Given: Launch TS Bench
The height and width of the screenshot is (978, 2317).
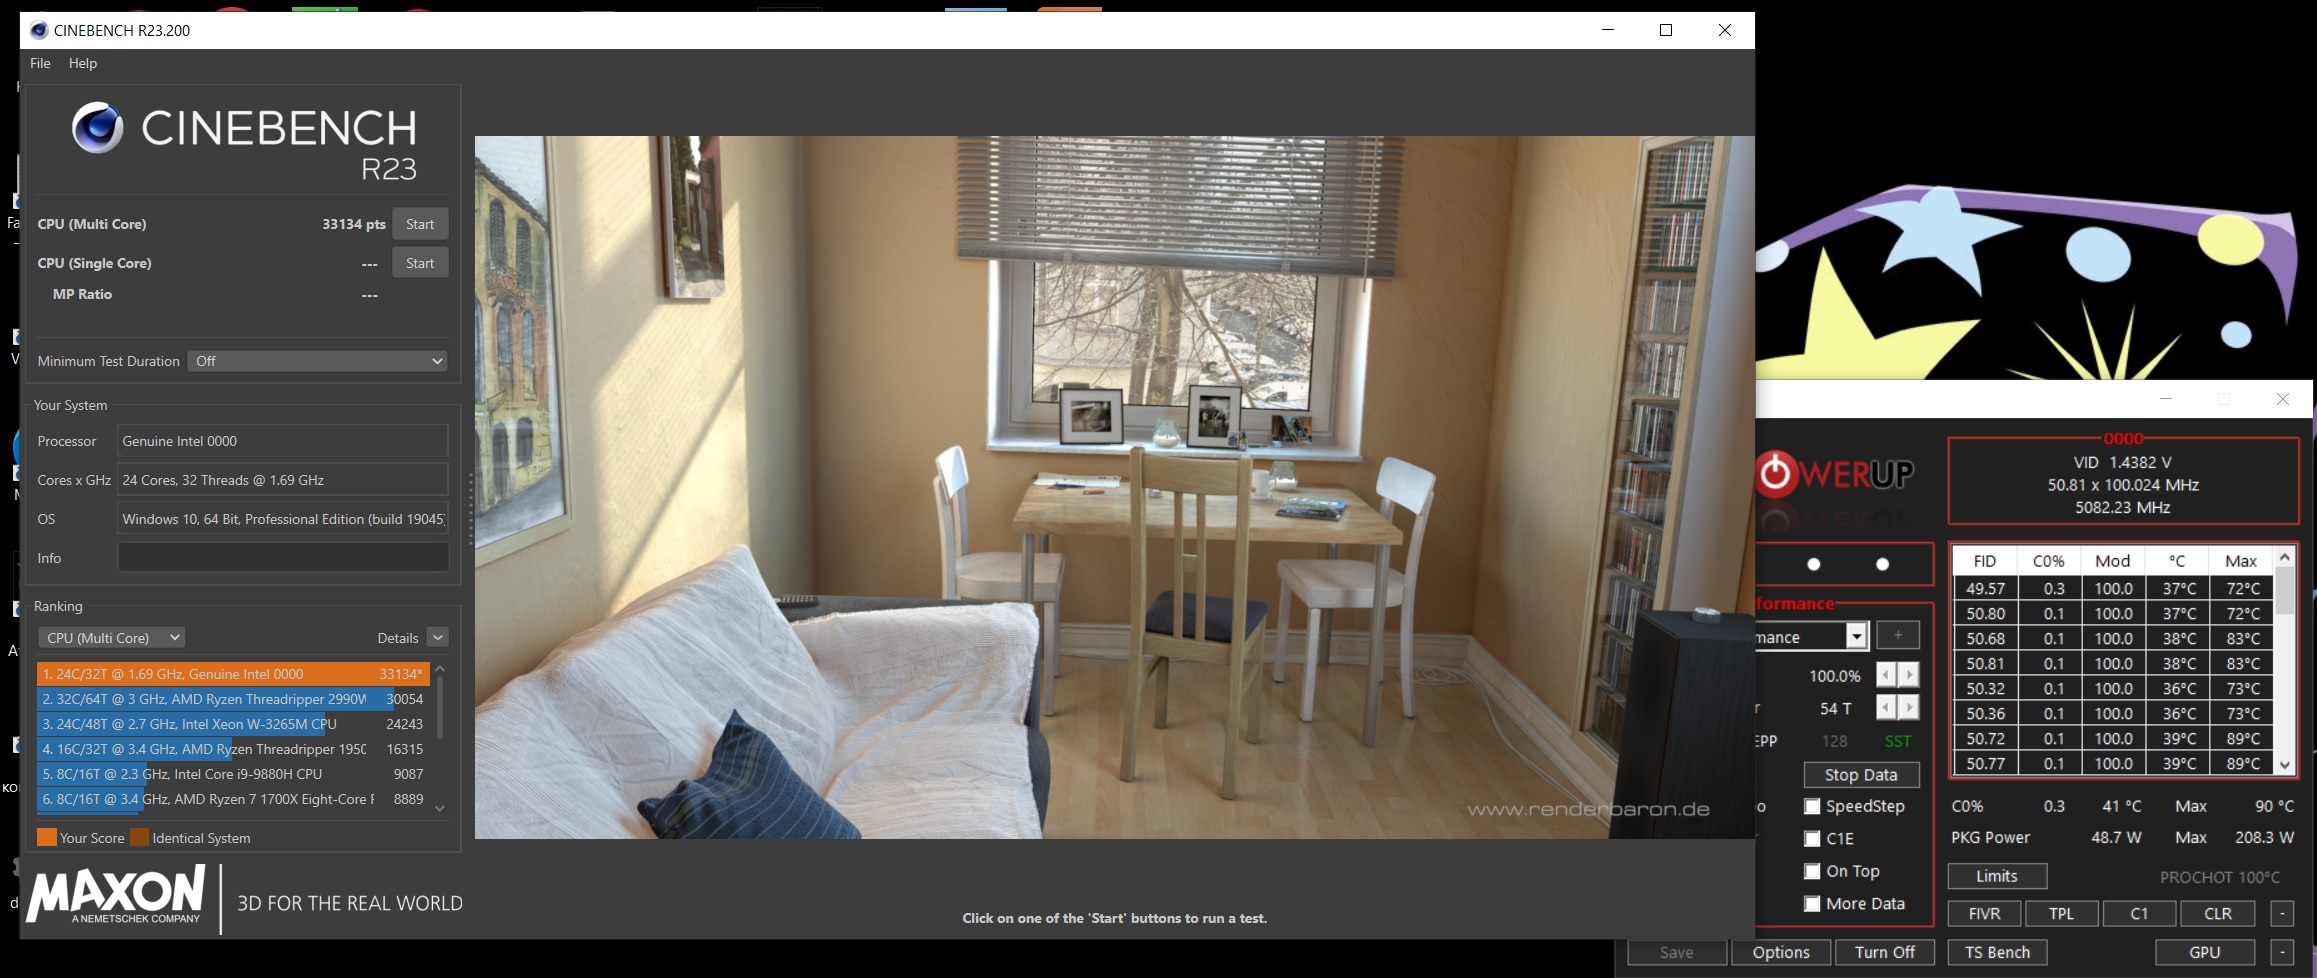Looking at the screenshot, I should pyautogui.click(x=1997, y=952).
